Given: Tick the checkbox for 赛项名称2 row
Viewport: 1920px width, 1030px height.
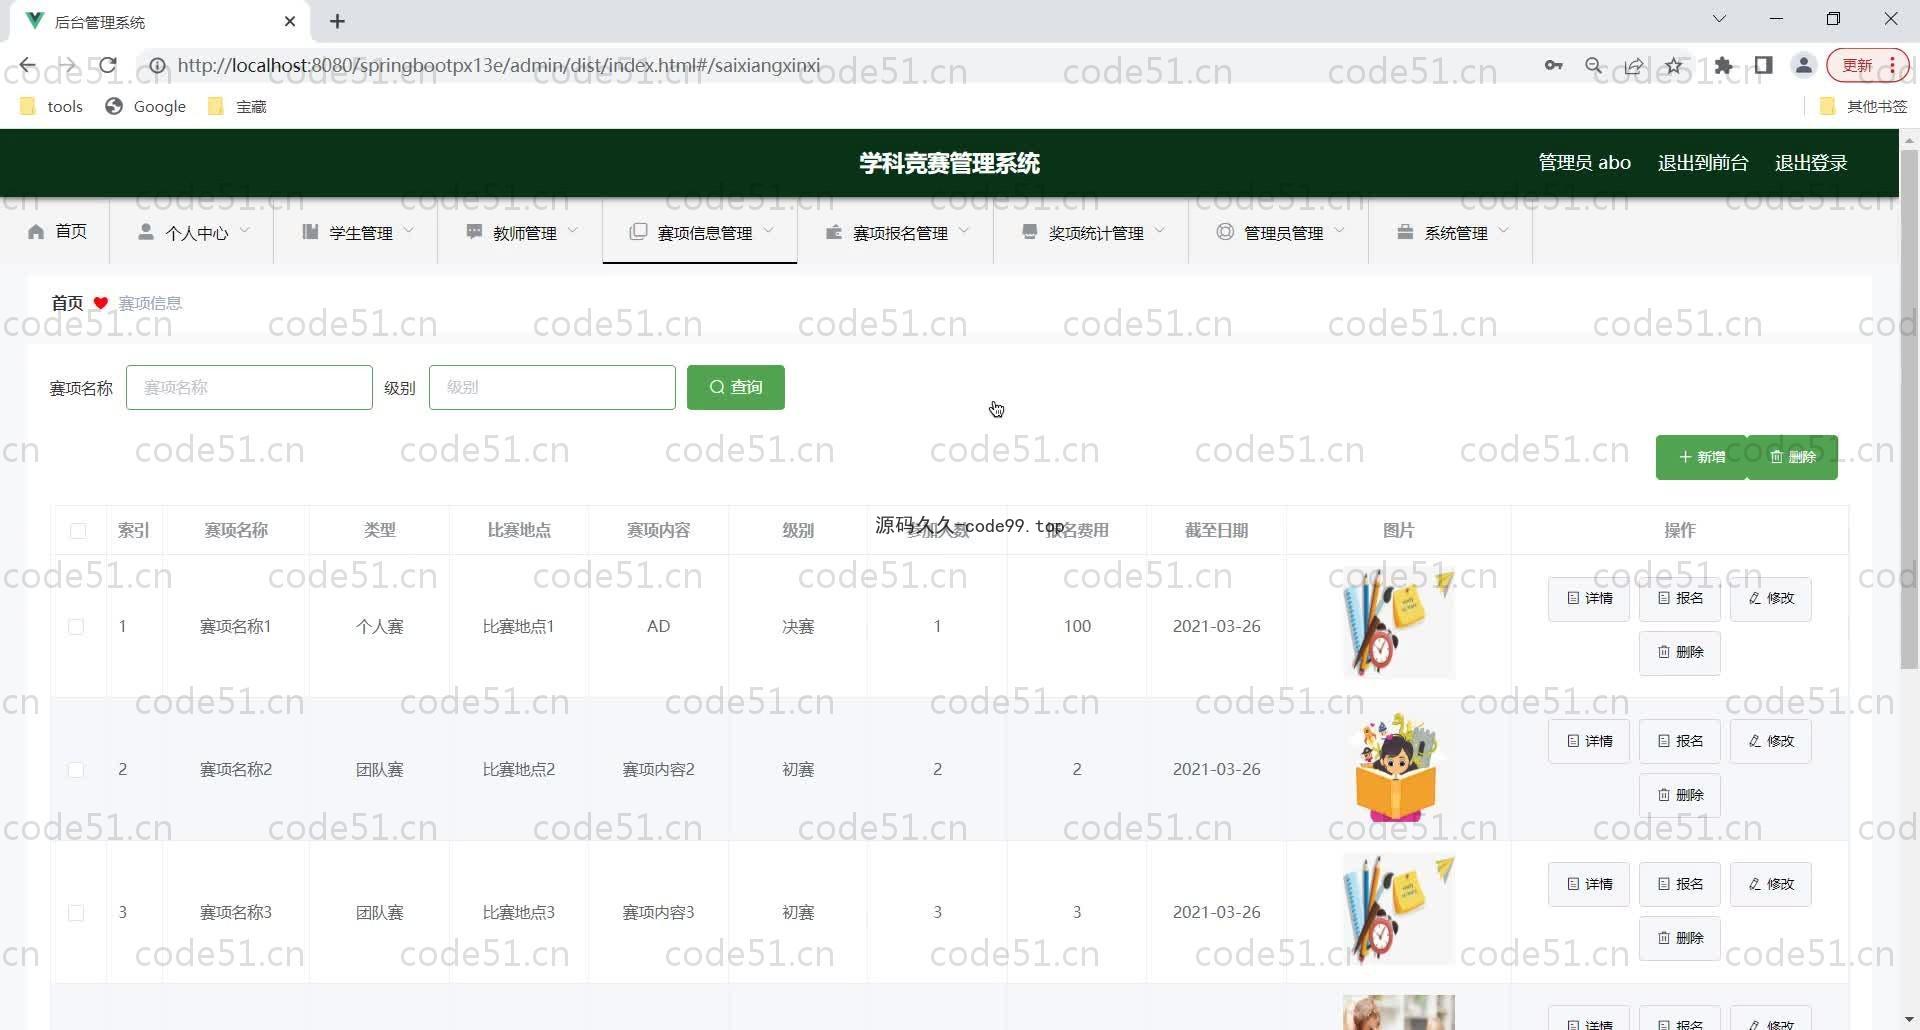Looking at the screenshot, I should pos(76,770).
